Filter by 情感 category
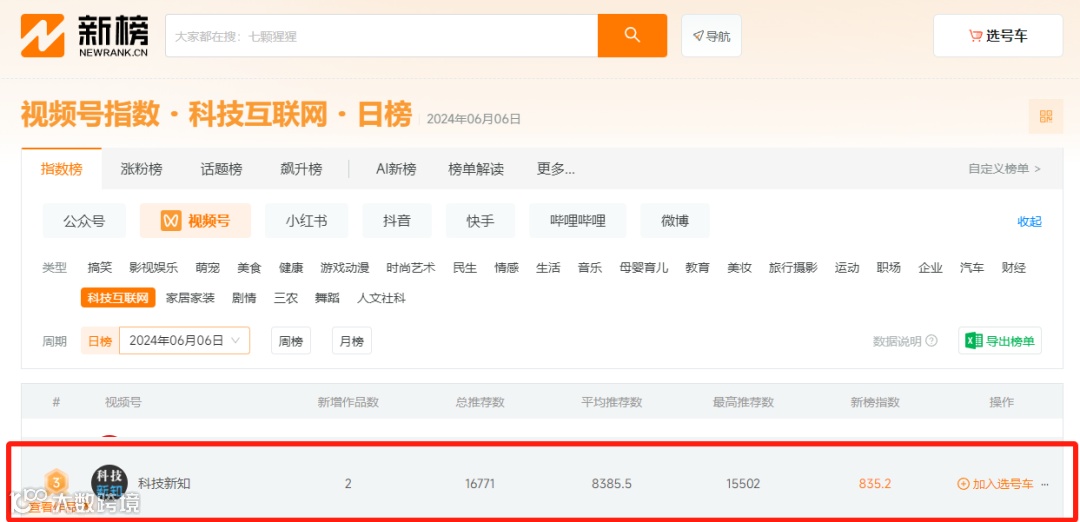The image size is (1080, 522). (x=506, y=268)
